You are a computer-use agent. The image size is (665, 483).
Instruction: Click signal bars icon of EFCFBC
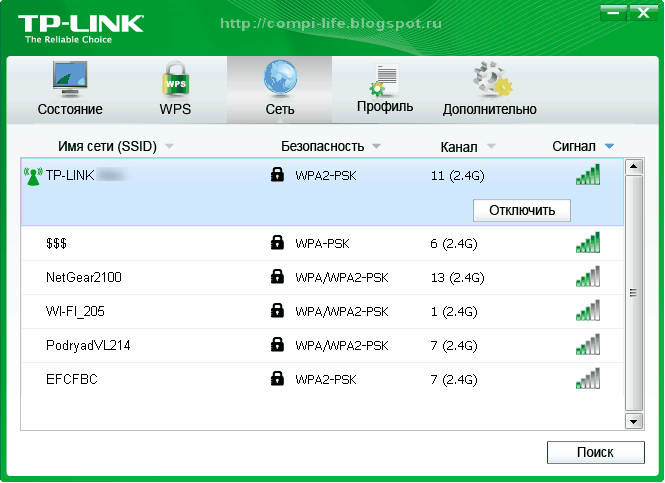pyautogui.click(x=588, y=378)
